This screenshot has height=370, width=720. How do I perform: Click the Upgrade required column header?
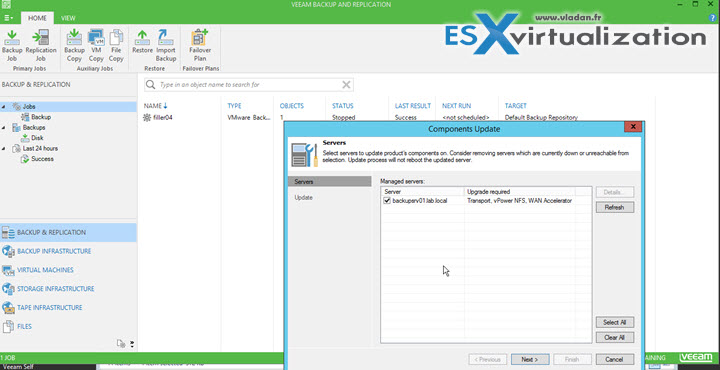520,191
